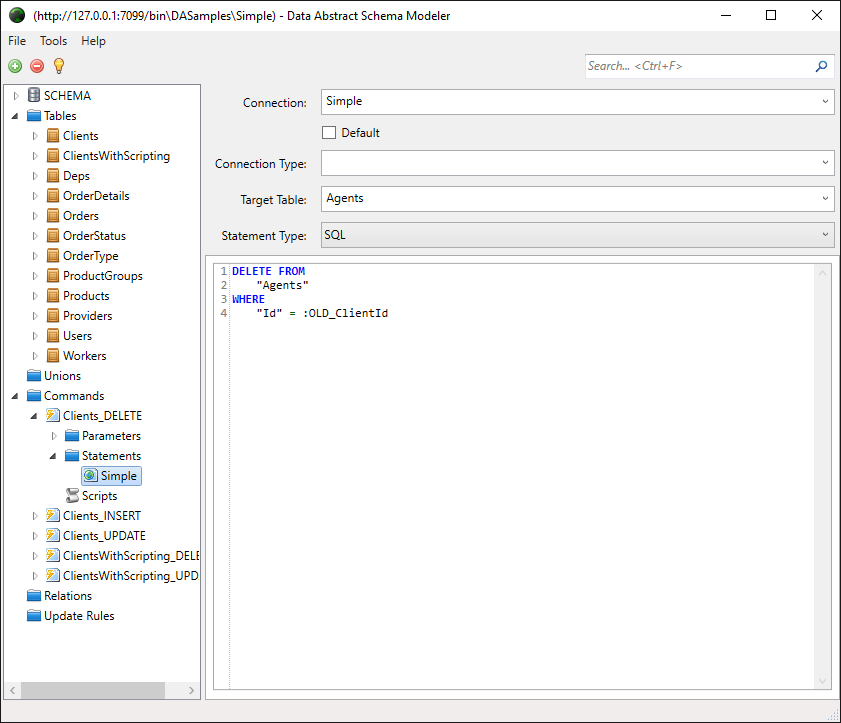Select the Scripts scroll icon node
Viewport: 841px width, 723px height.
click(72, 496)
